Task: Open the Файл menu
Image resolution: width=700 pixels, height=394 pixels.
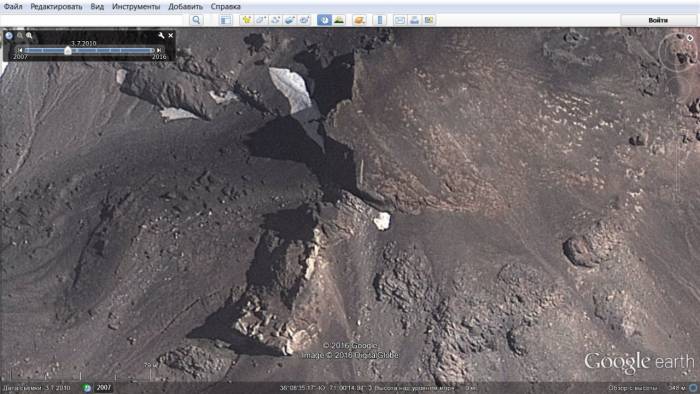Action: (13, 7)
